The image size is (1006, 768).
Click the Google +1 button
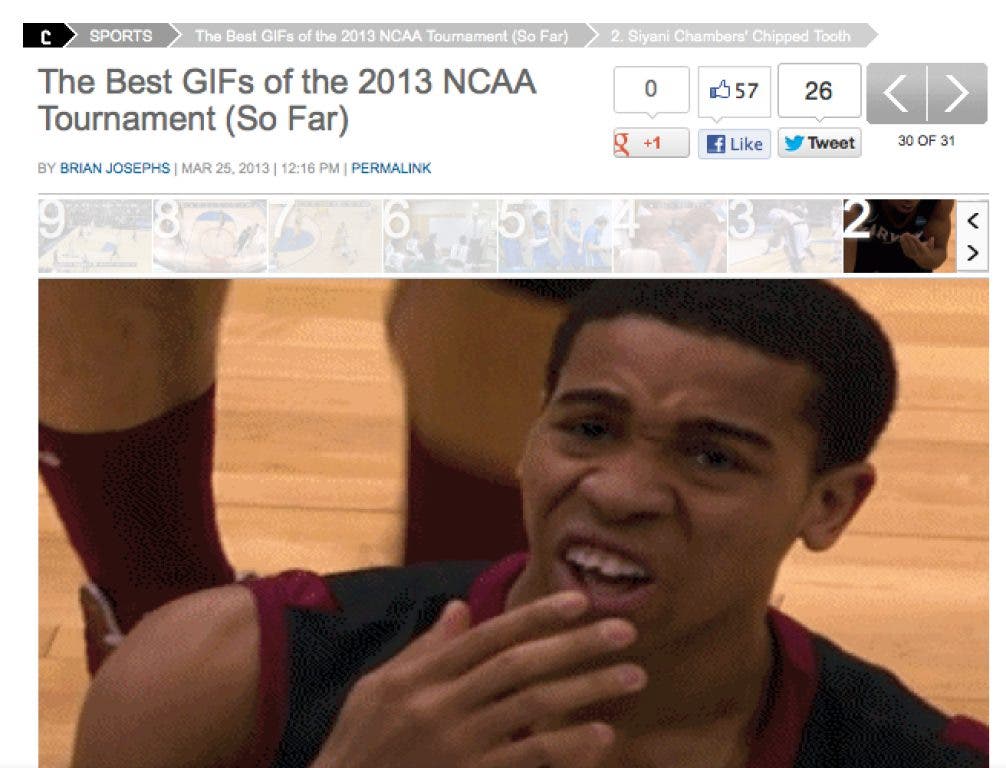point(651,142)
